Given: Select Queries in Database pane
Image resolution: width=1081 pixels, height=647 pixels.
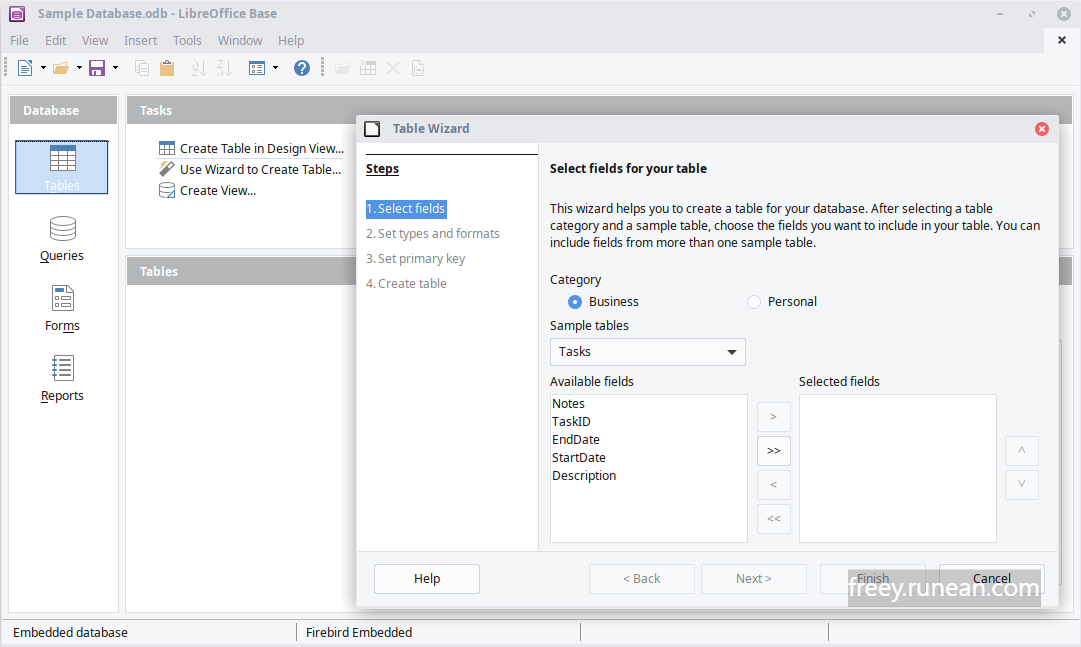Looking at the screenshot, I should click(x=62, y=239).
